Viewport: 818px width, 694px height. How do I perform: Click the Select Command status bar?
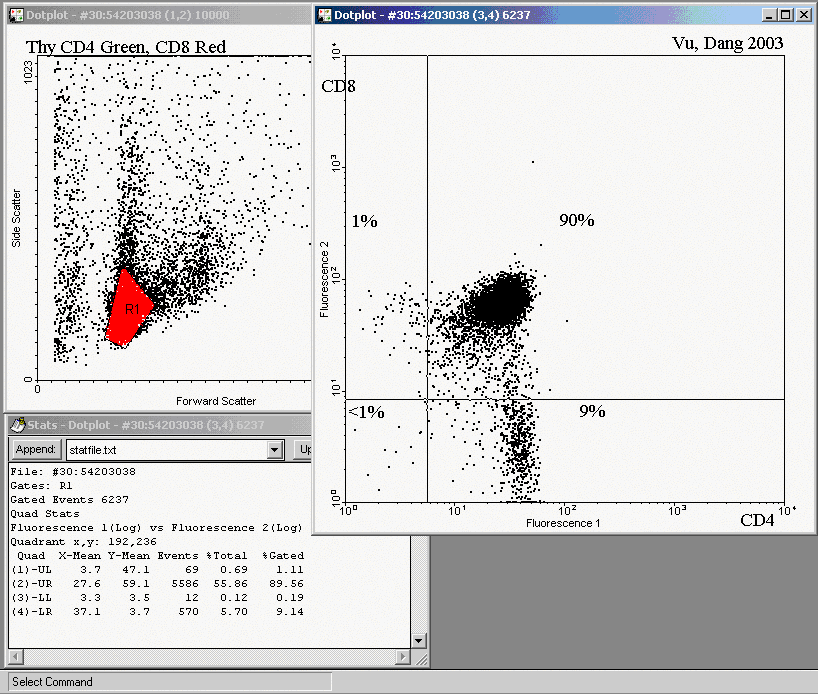tap(166, 682)
